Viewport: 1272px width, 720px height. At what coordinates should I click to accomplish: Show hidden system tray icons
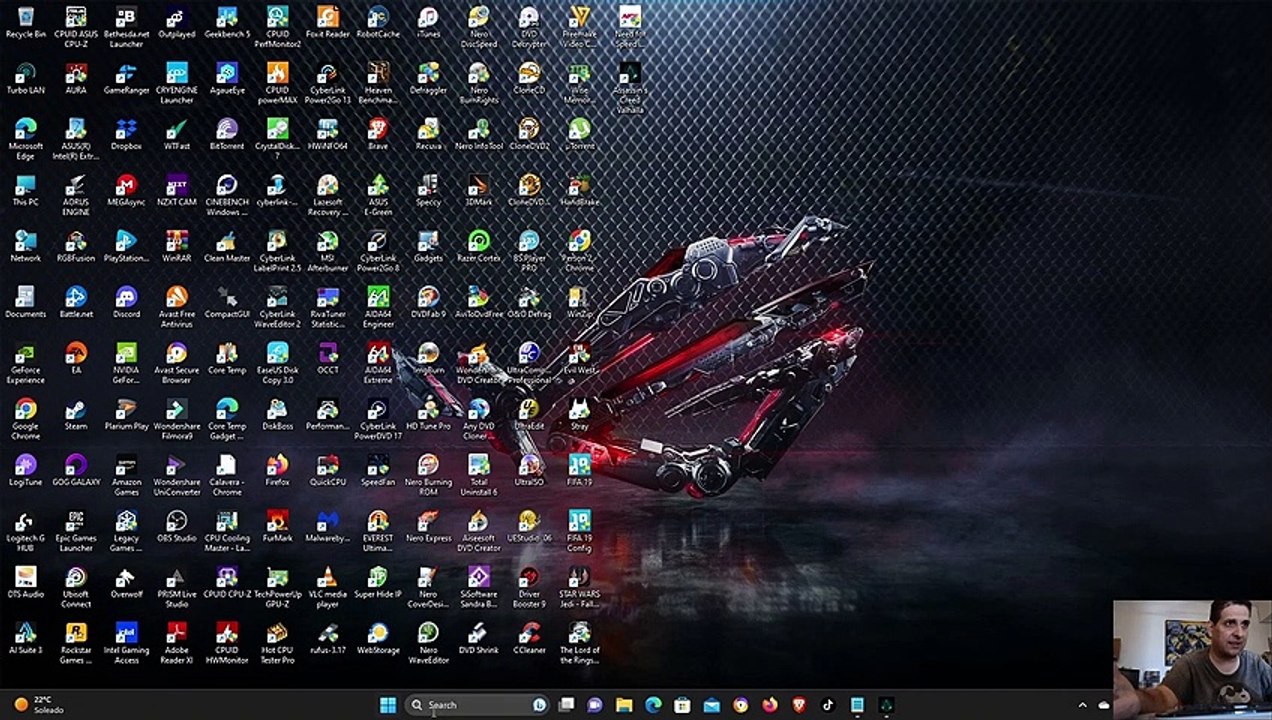(x=1082, y=705)
